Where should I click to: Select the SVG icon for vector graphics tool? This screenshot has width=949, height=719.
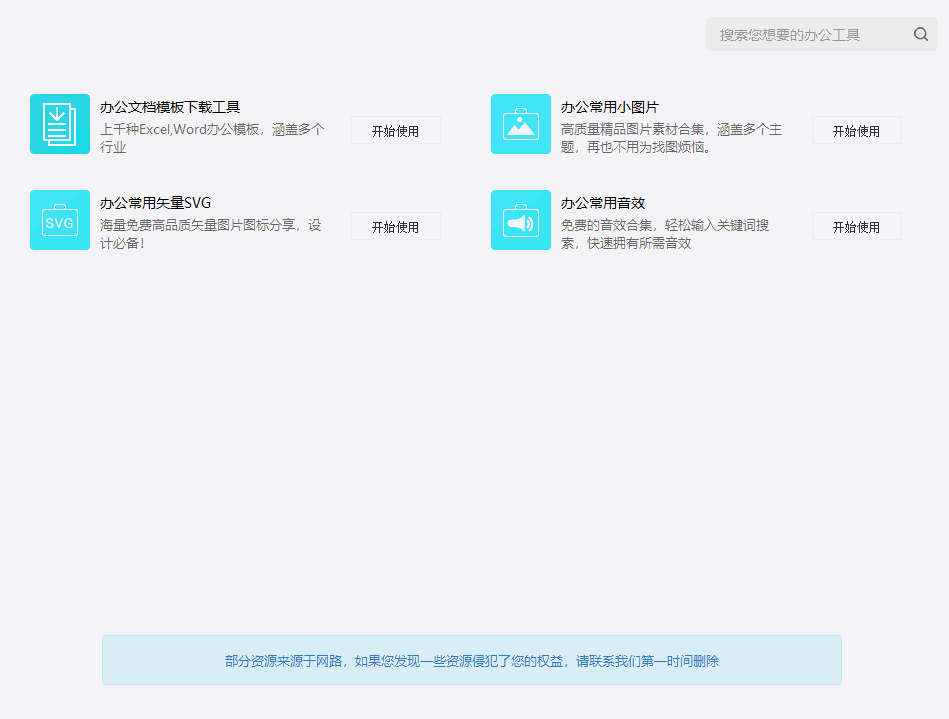(60, 219)
